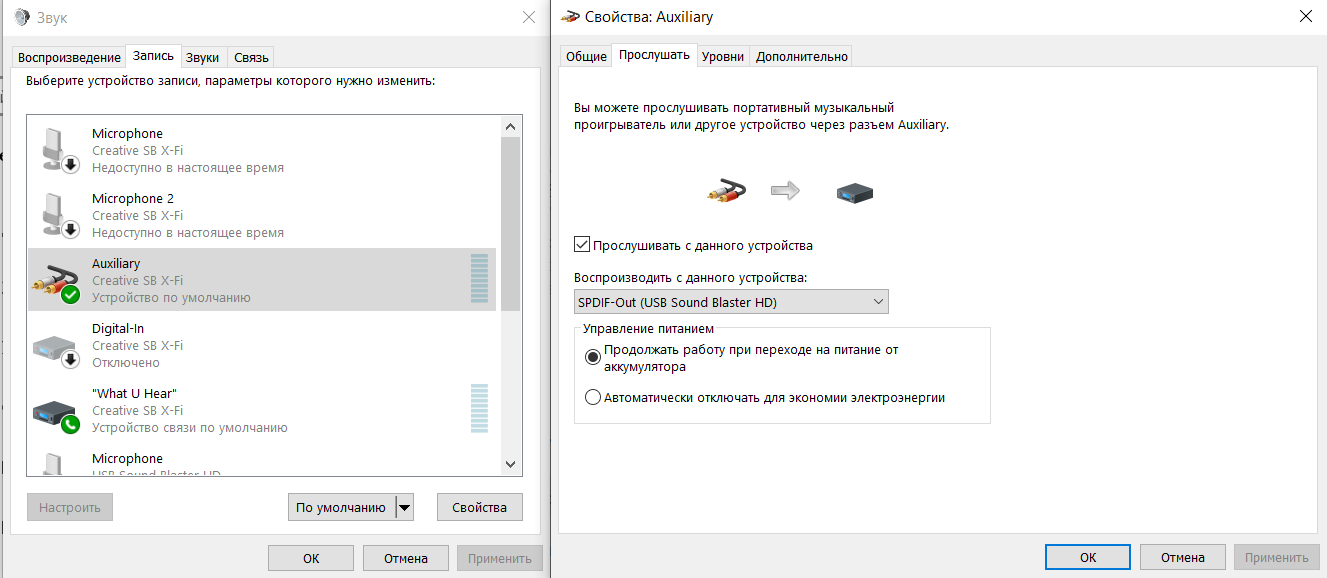
Task: Click "Недоступно в настоящее время" under Microphone 2
Action: 188,233
